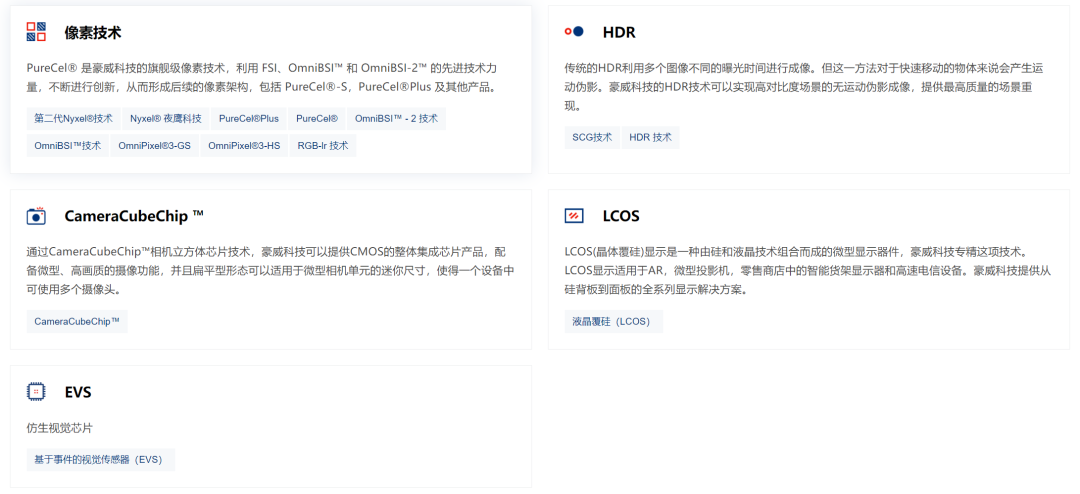
Task: Click the LCOS card heading
Action: click(x=621, y=216)
